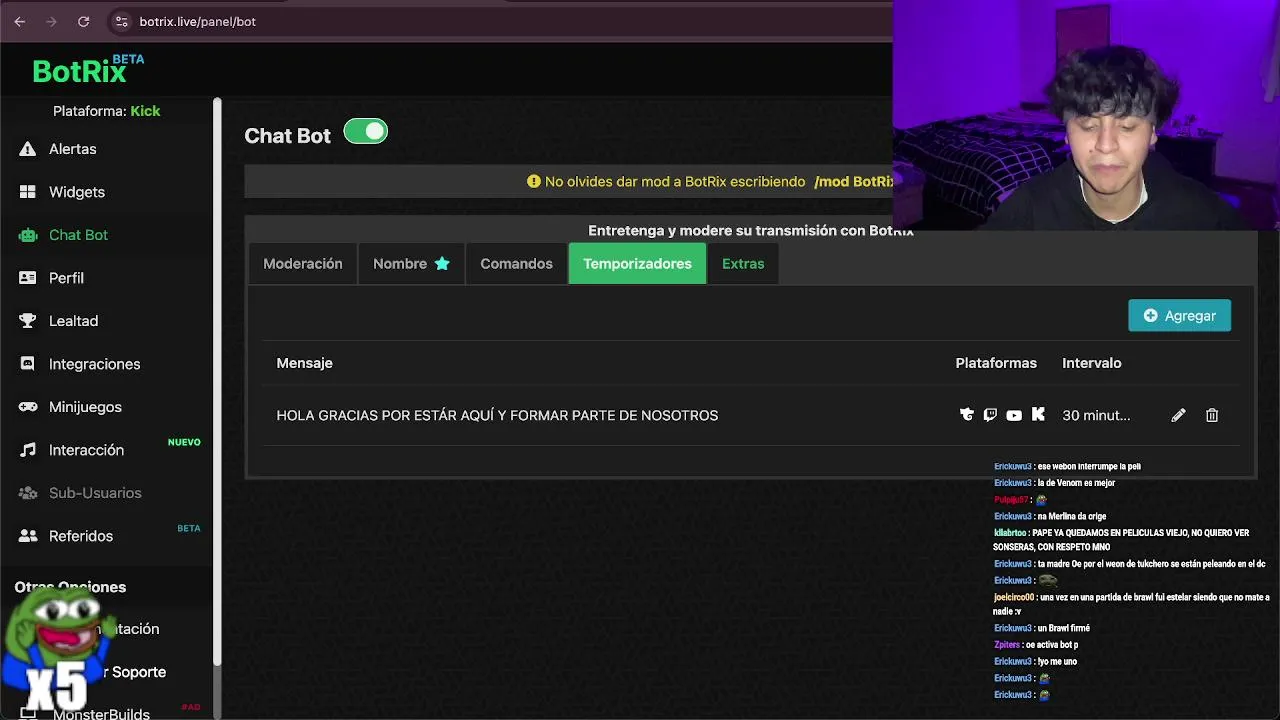Click the Trovo platform icon in timer row
The height and width of the screenshot is (720, 1280).
[x=966, y=415]
